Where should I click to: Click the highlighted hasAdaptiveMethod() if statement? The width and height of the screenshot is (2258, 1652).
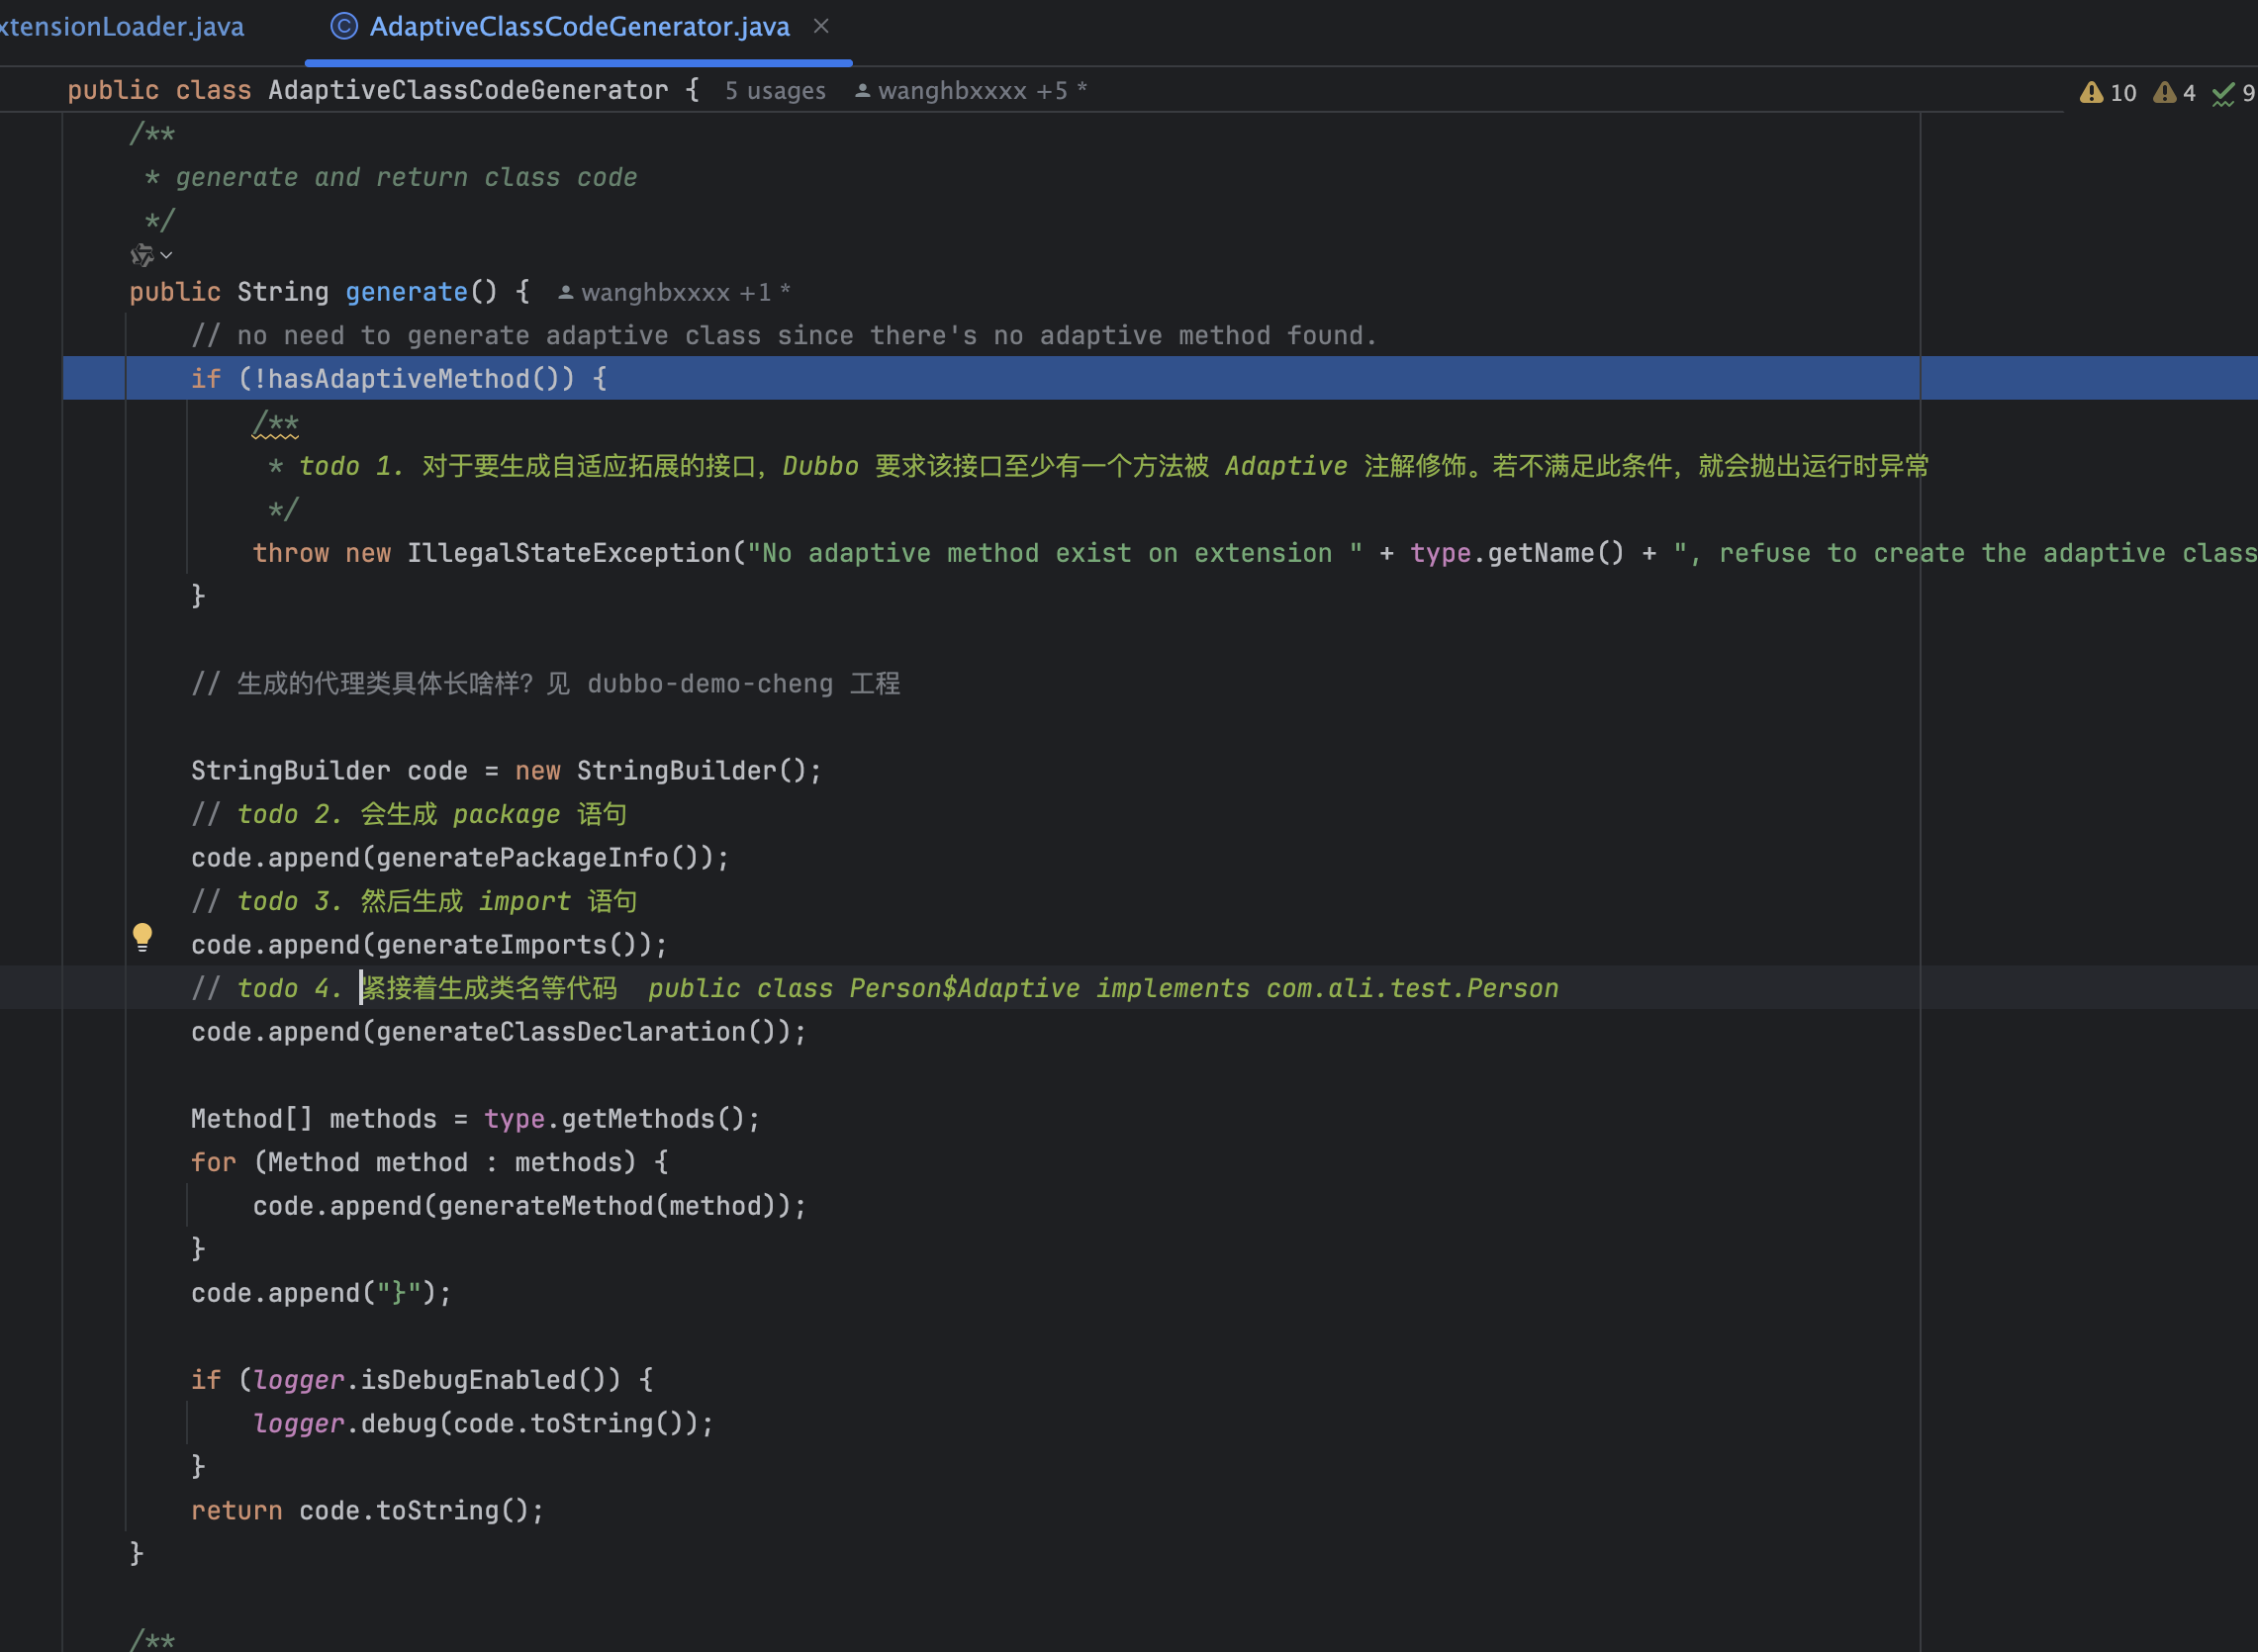[400, 378]
